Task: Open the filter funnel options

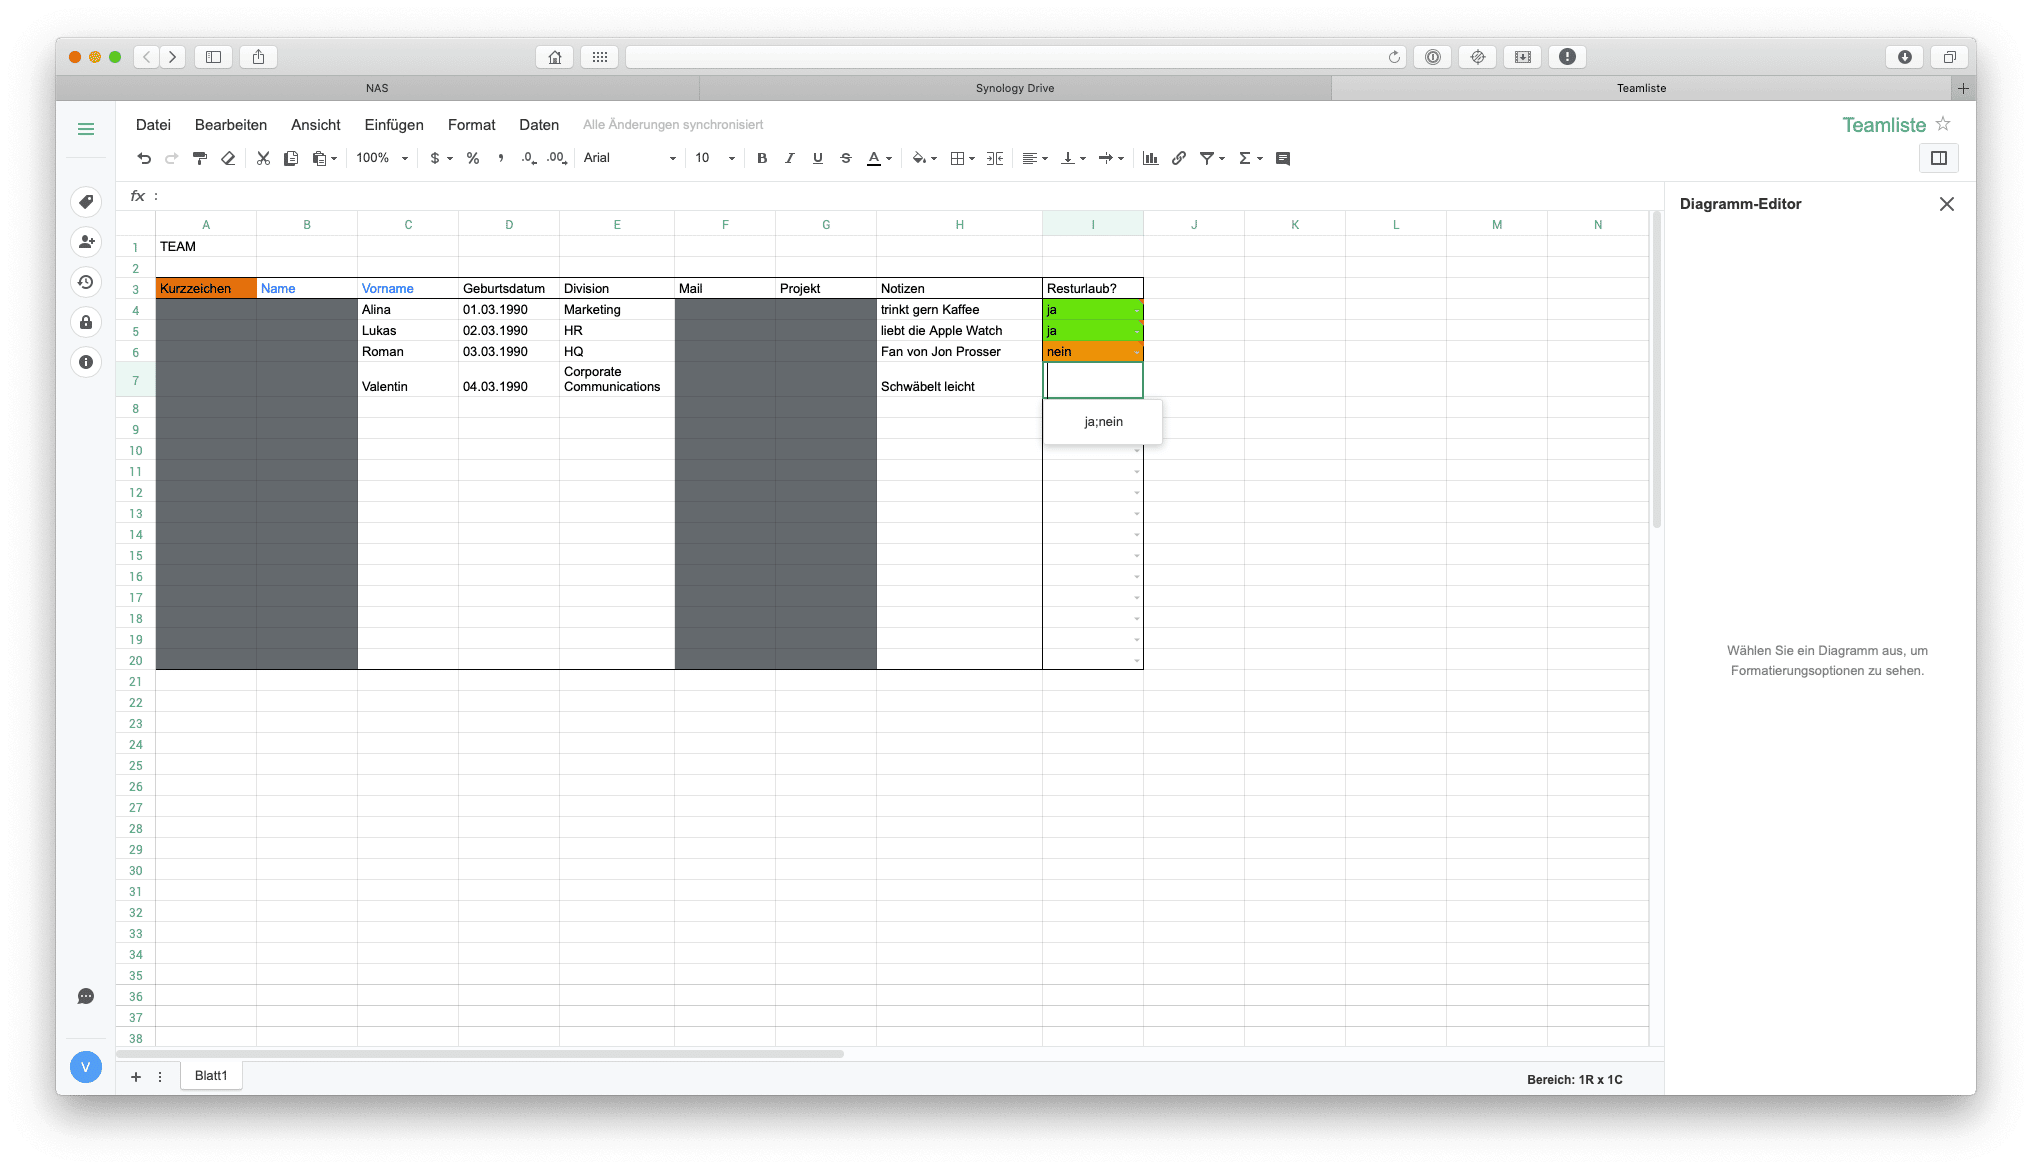Action: pyautogui.click(x=1212, y=158)
